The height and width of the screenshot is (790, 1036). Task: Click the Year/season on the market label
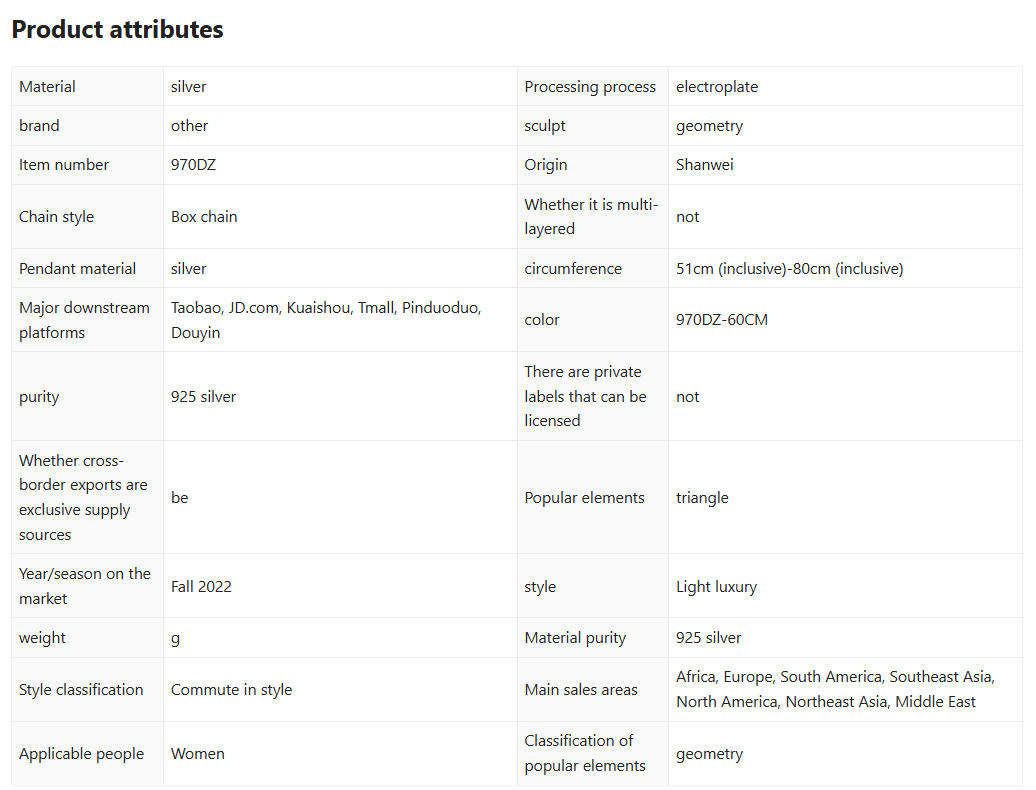(85, 586)
